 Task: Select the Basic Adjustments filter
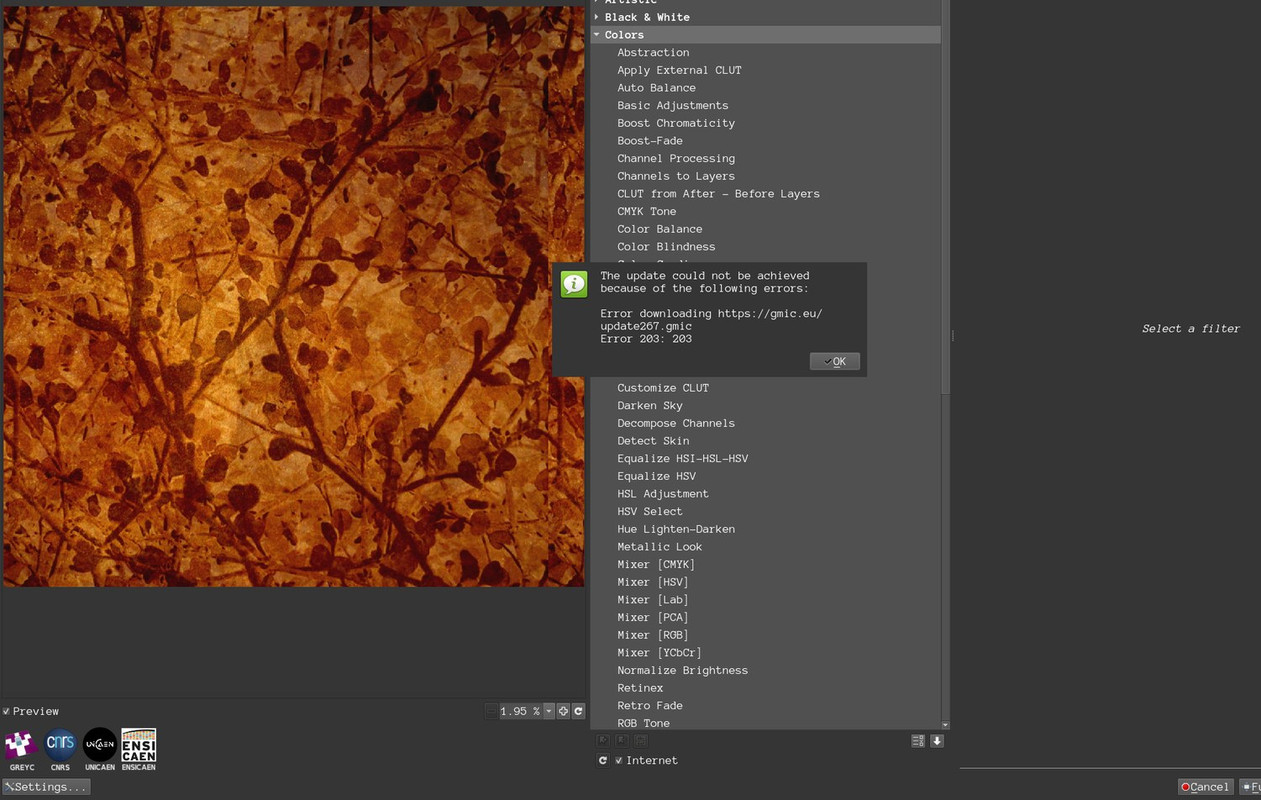pyautogui.click(x=672, y=105)
